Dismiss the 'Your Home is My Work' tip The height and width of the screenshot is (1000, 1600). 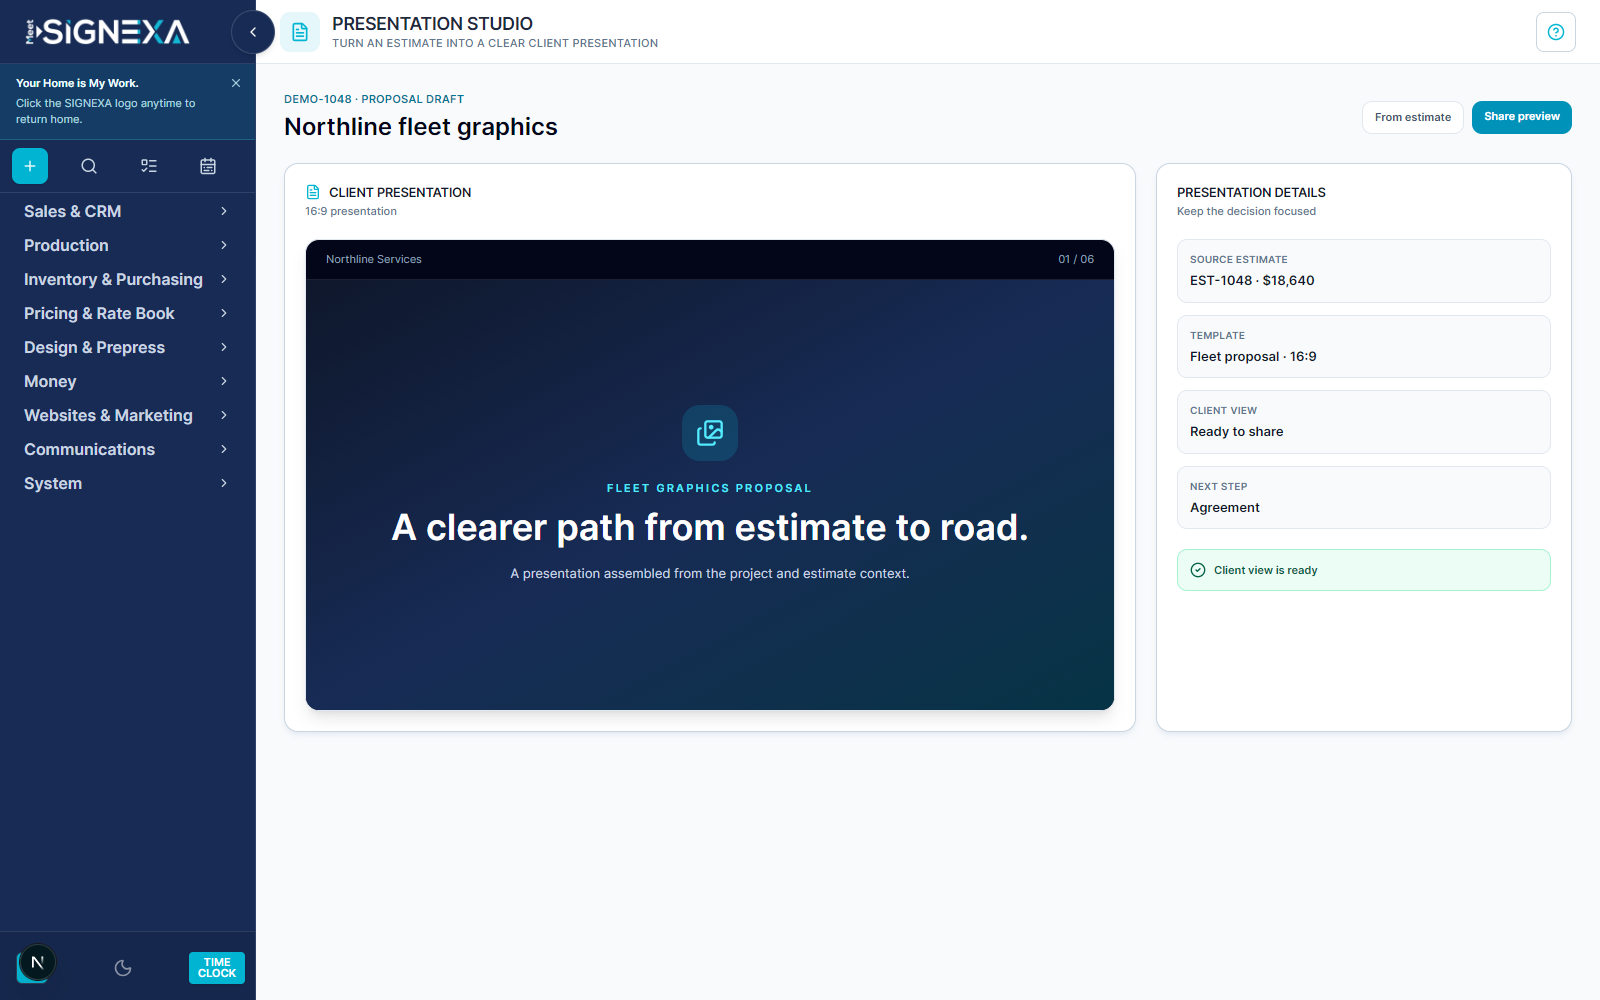pos(236,83)
